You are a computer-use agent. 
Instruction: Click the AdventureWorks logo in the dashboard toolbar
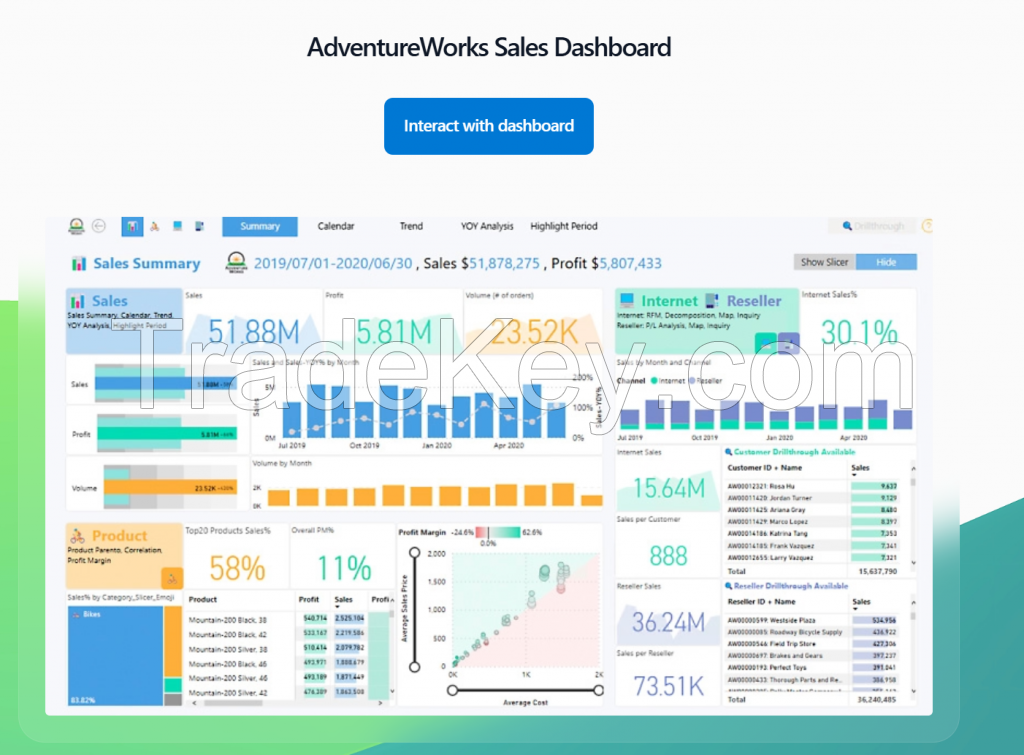pos(76,226)
